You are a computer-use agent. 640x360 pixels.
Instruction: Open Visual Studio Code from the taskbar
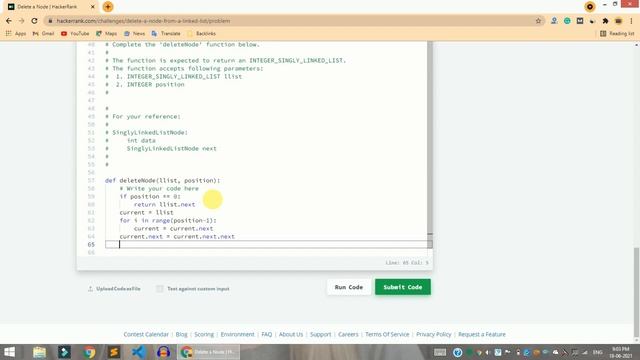[x=139, y=352]
